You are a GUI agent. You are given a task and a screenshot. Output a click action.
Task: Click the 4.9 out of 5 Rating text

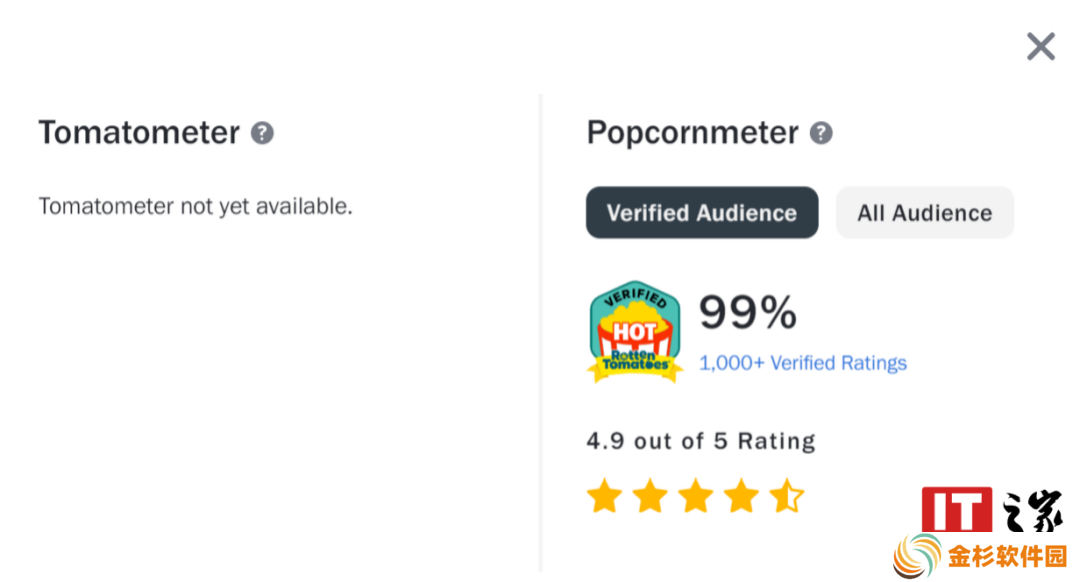coord(700,441)
